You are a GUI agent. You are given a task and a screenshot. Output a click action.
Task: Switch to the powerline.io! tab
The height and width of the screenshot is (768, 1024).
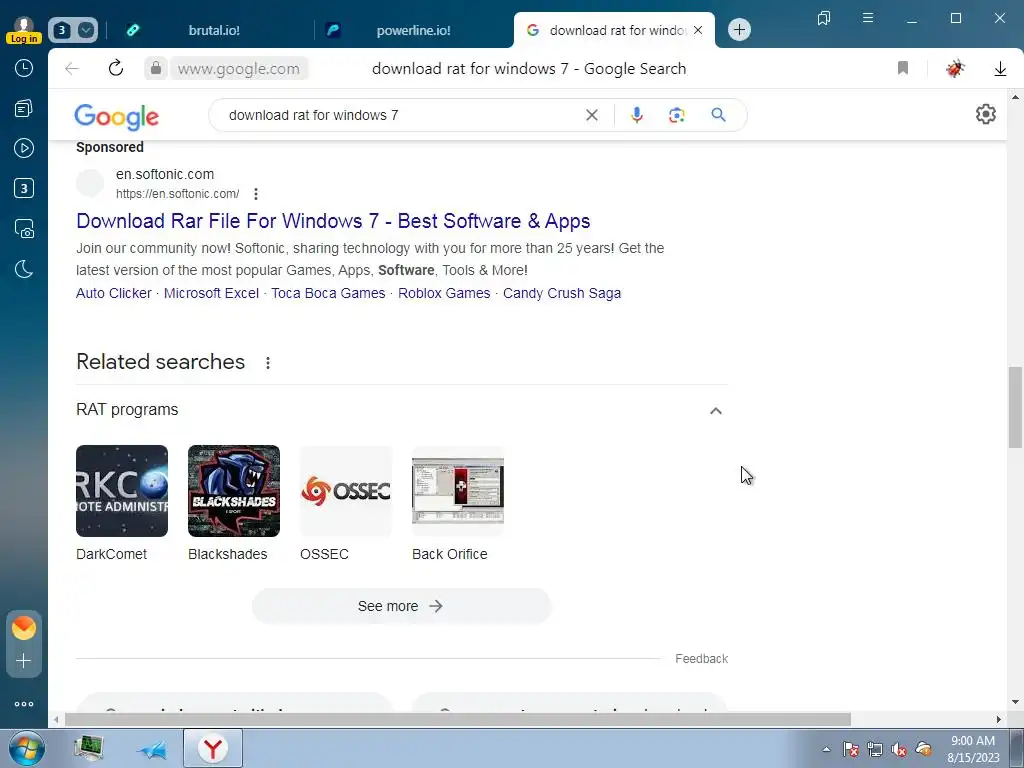(x=413, y=30)
